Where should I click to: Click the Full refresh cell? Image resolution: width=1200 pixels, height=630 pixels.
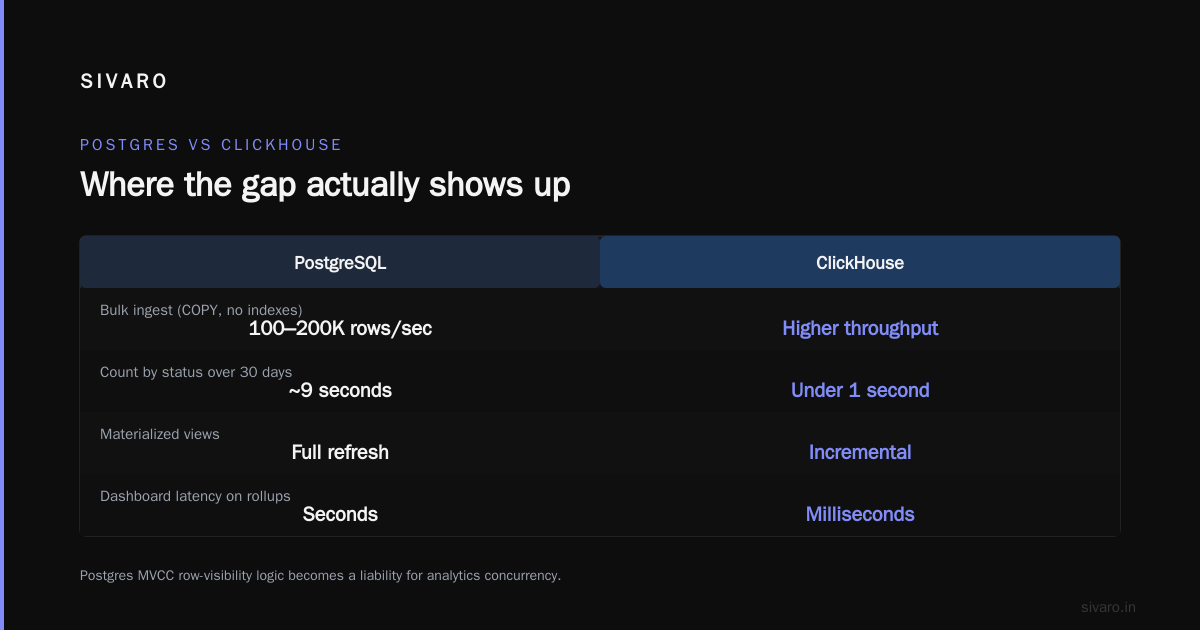pyautogui.click(x=340, y=452)
